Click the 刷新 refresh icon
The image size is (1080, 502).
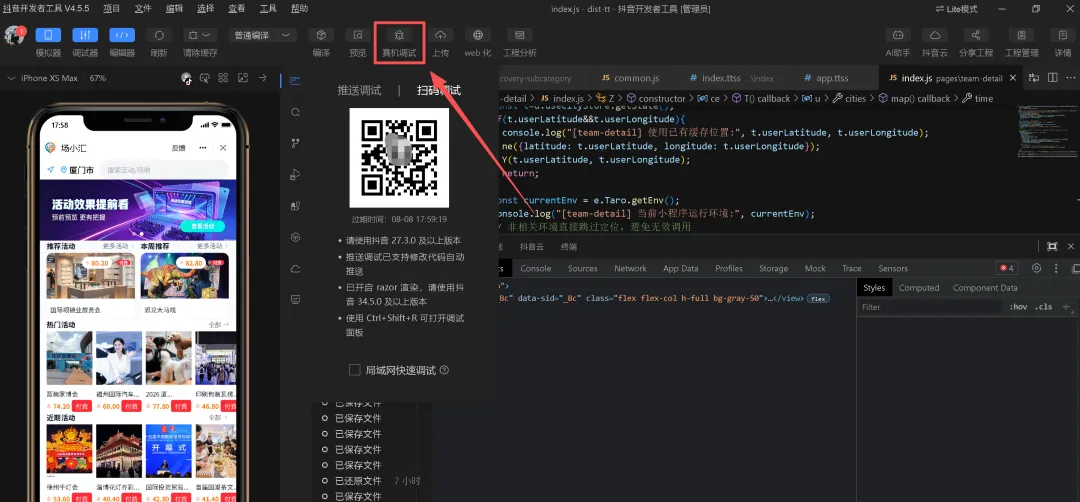pyautogui.click(x=159, y=35)
